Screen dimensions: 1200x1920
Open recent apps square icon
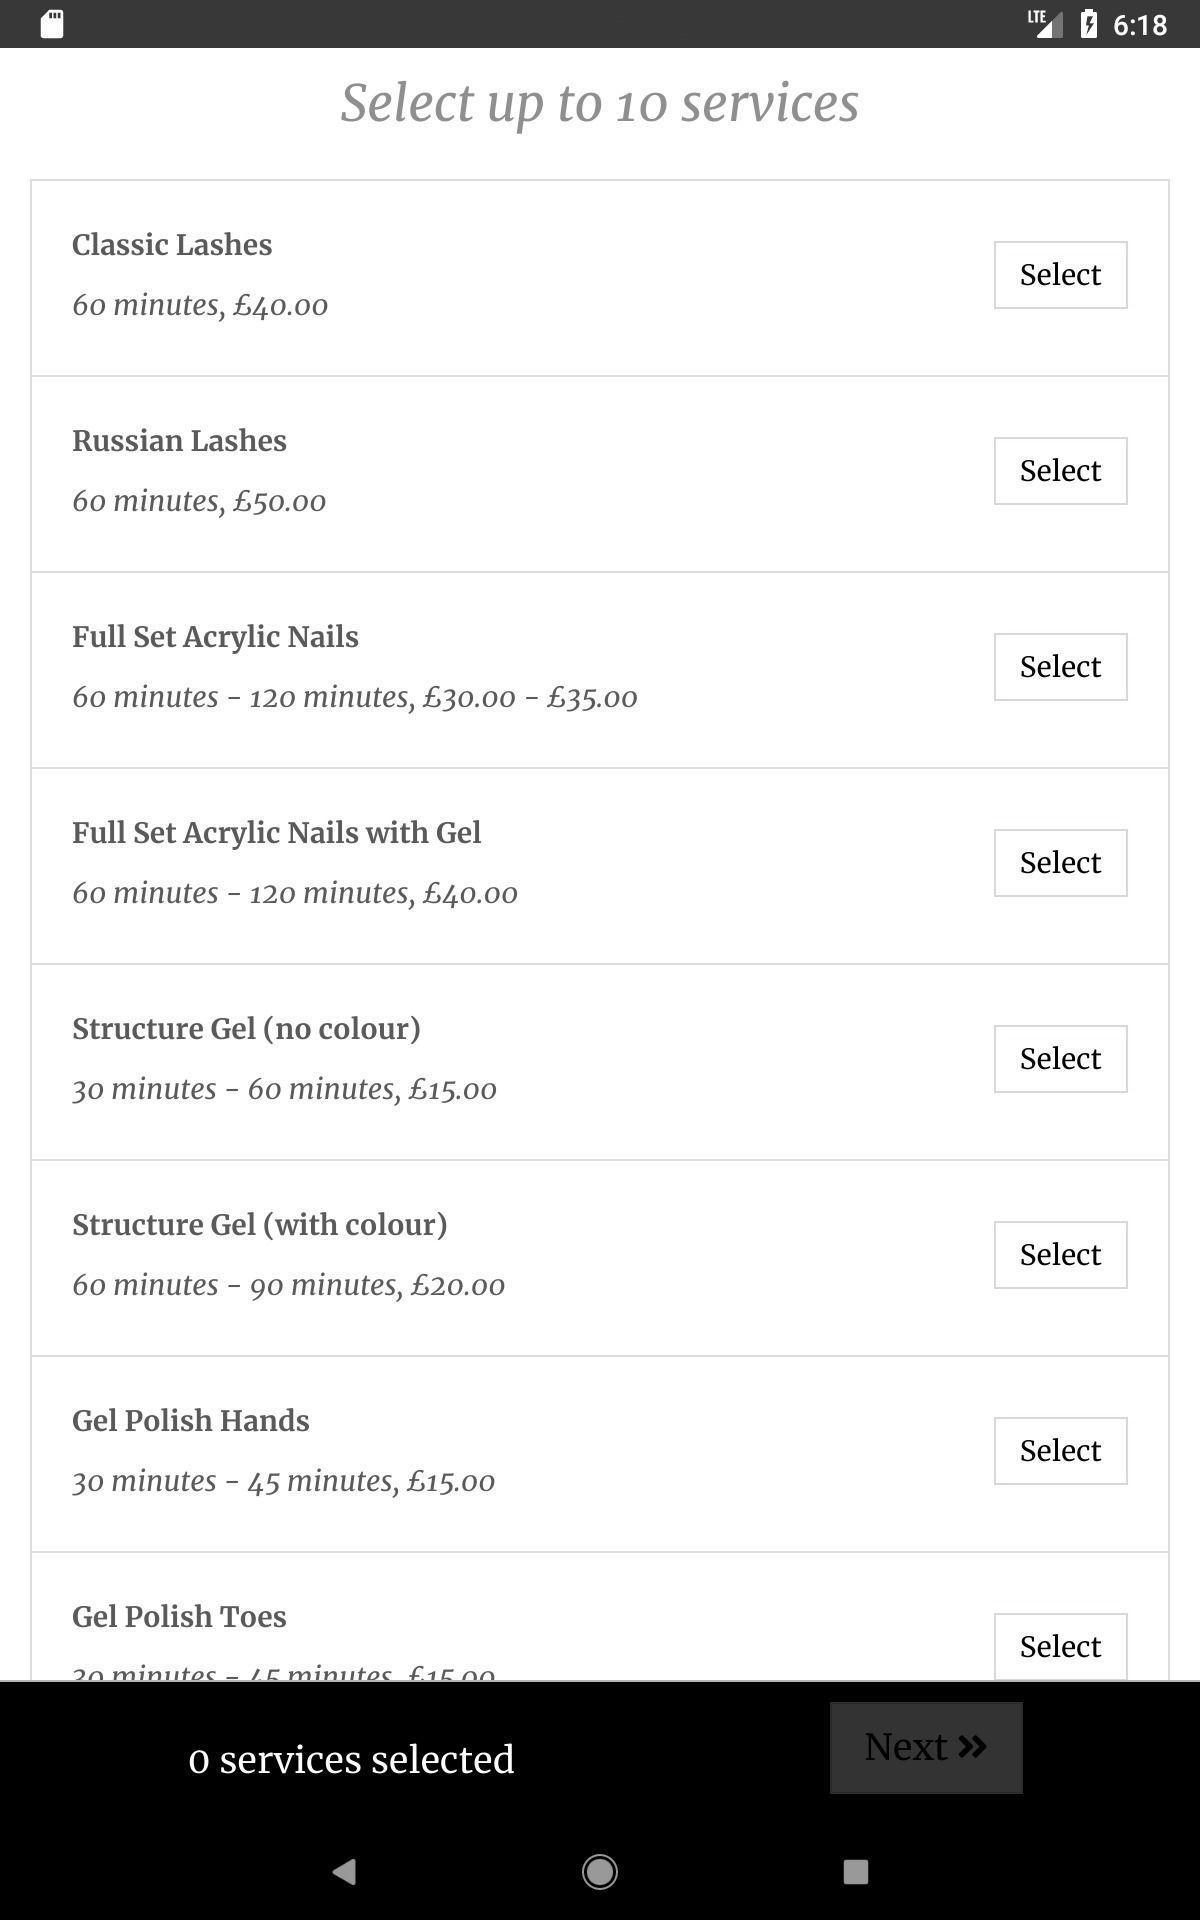click(x=855, y=1871)
